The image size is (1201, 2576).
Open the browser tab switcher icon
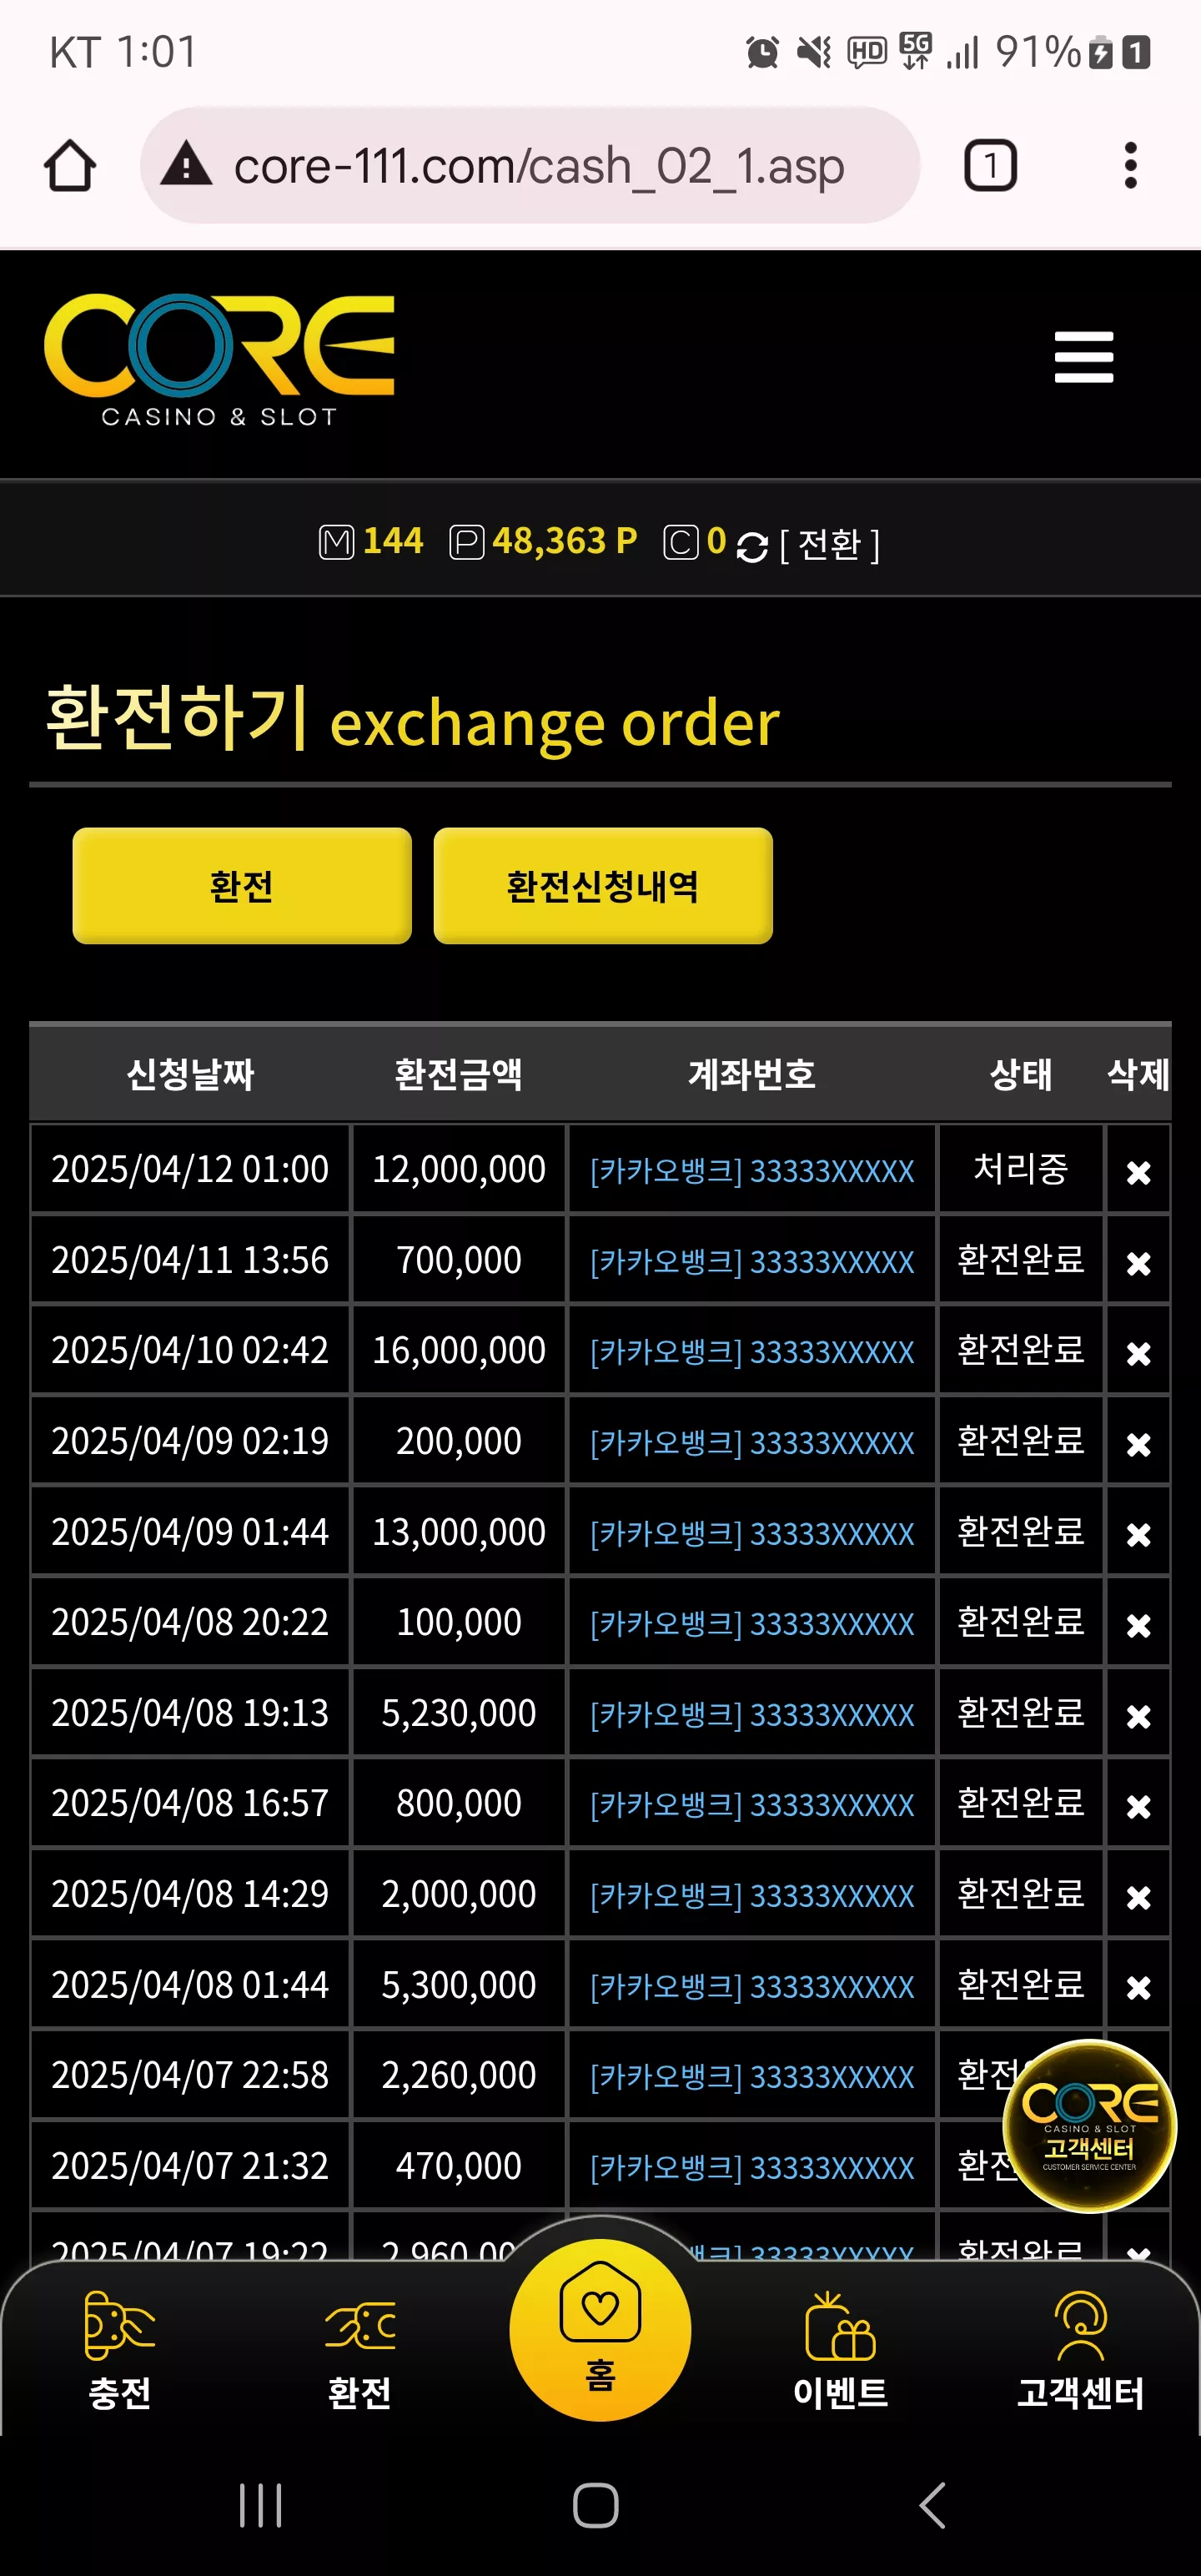(x=990, y=165)
